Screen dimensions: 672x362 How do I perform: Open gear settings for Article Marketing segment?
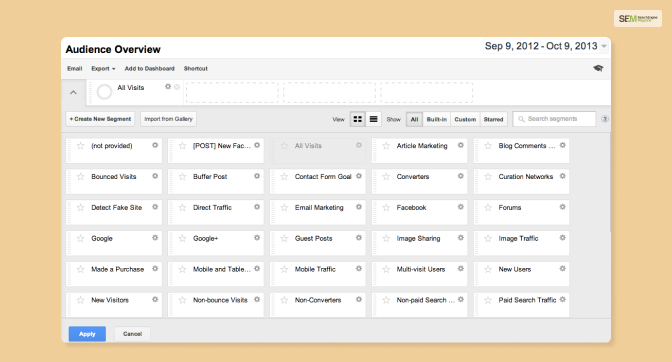click(x=461, y=145)
